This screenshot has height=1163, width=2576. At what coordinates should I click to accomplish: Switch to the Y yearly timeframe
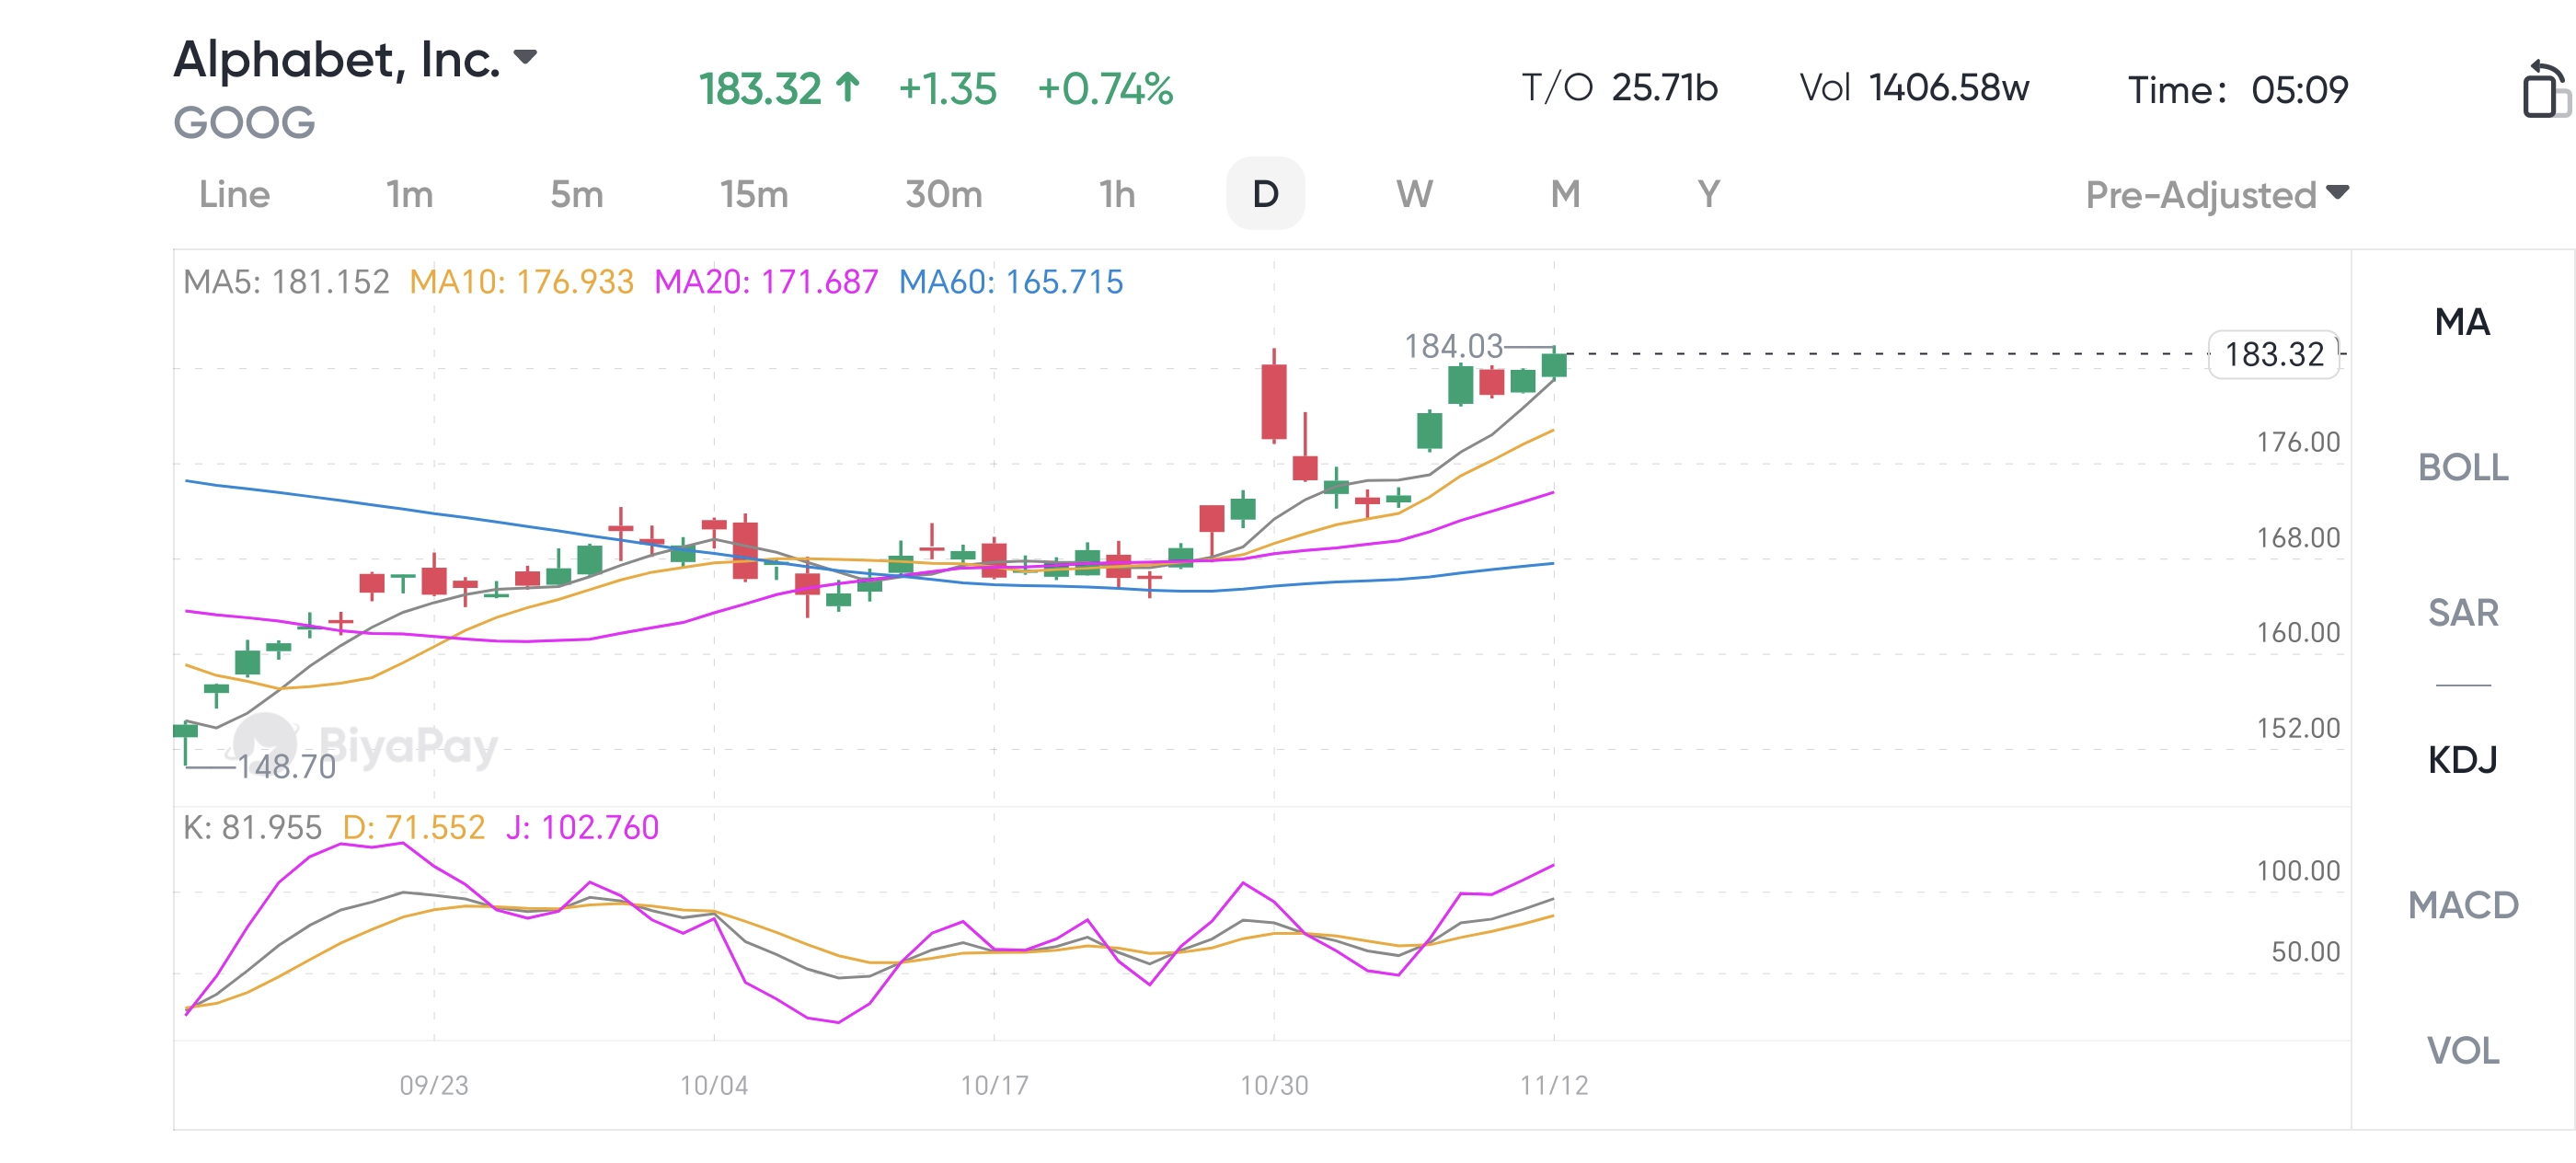pos(1708,194)
